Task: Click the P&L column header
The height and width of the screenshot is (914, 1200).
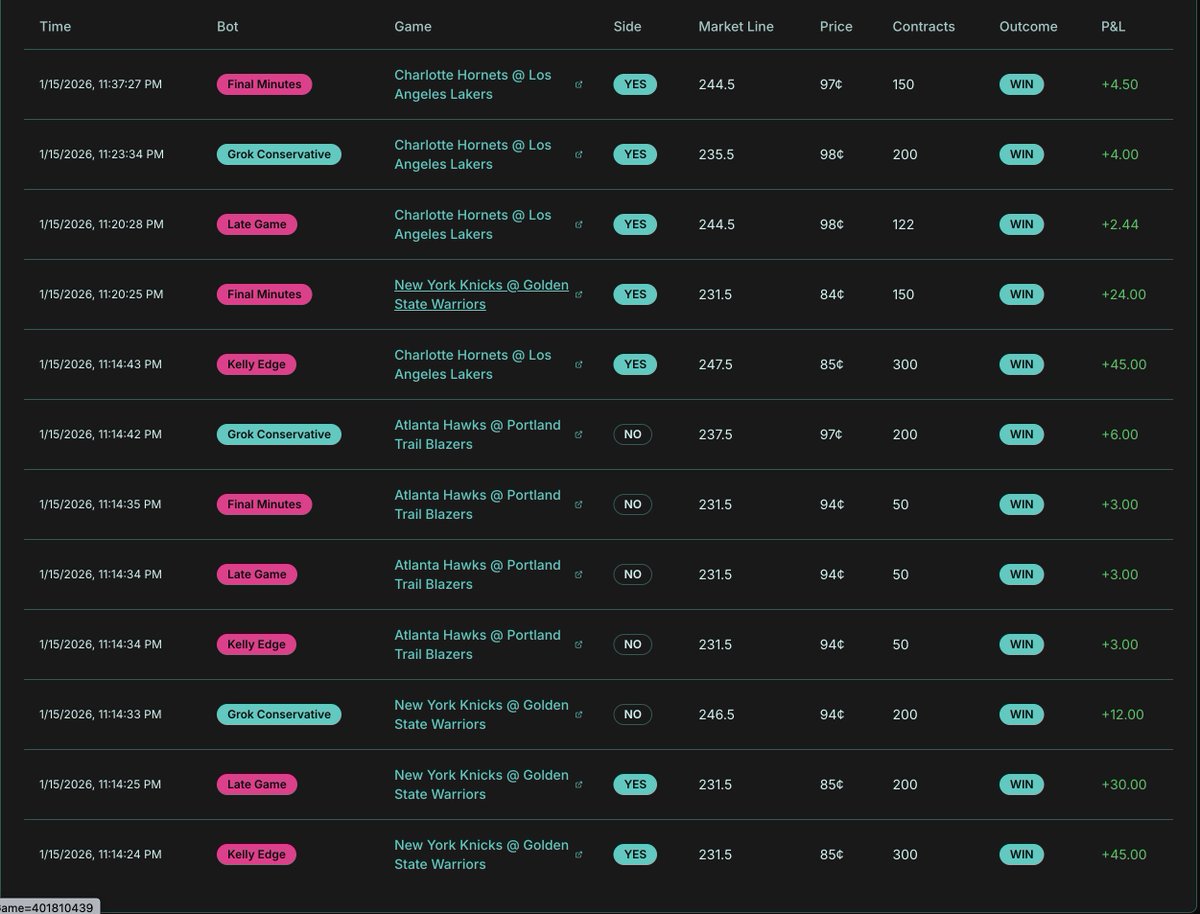Action: [x=1113, y=27]
